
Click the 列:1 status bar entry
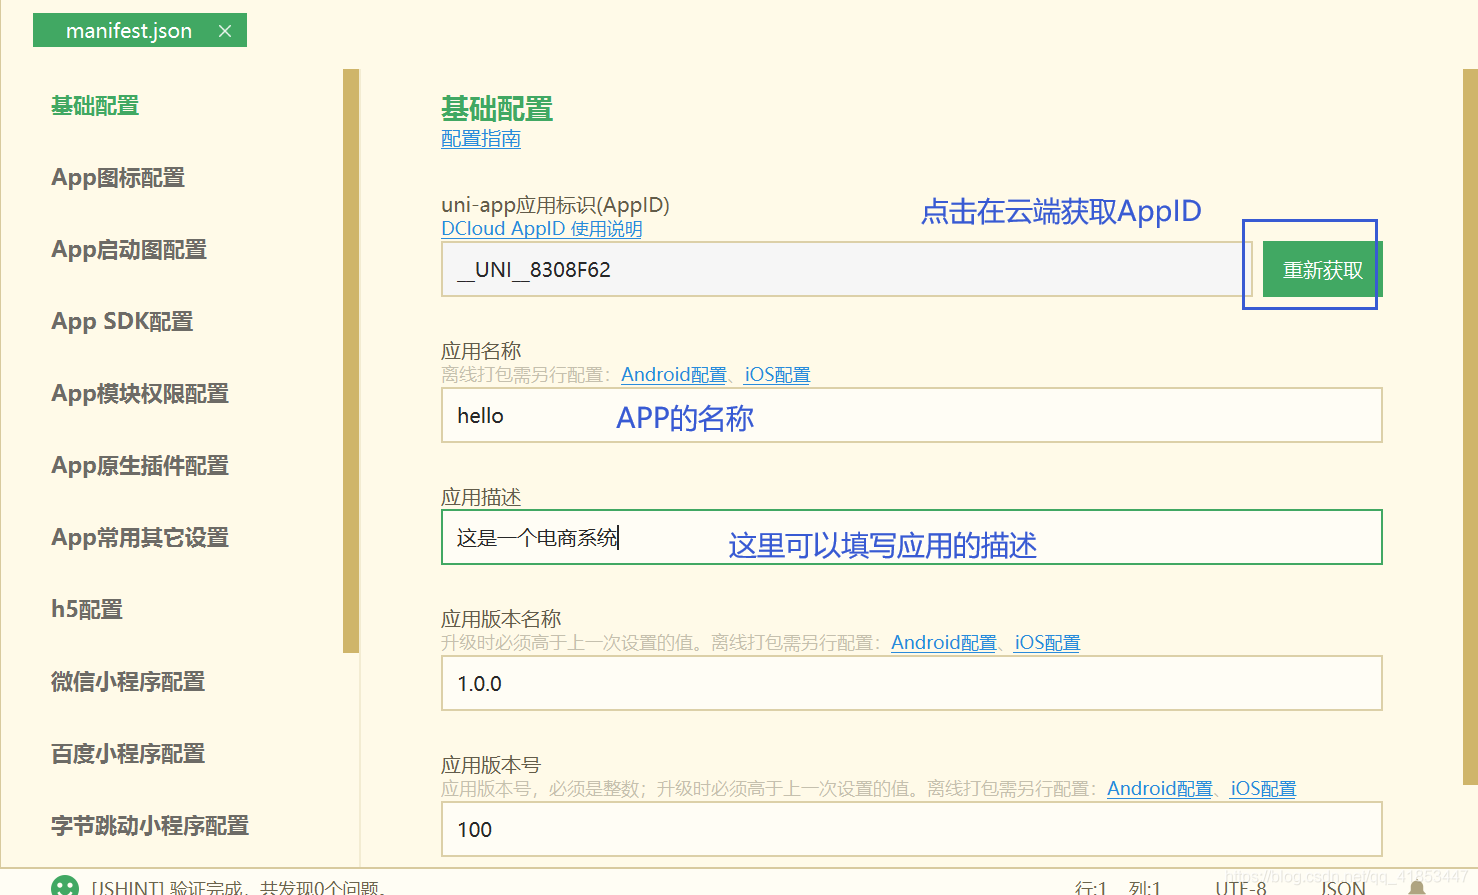1144,888
